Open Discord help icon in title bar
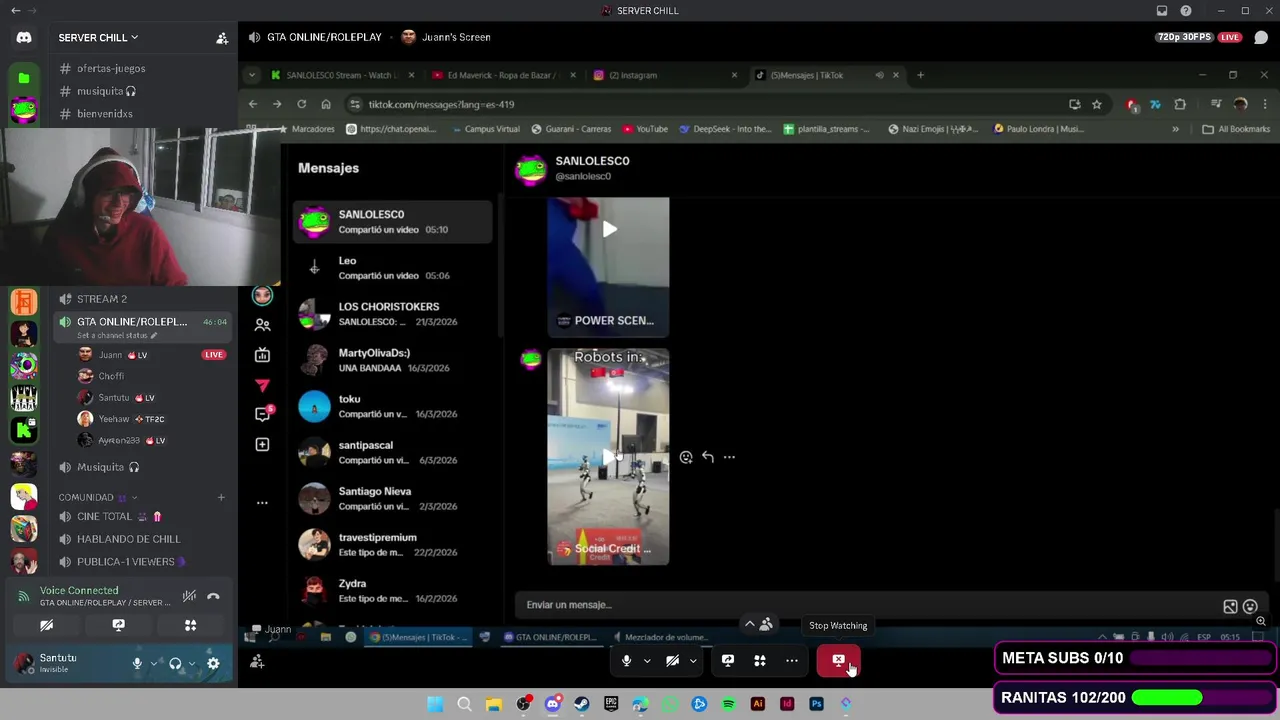The width and height of the screenshot is (1280, 720). [x=1186, y=11]
